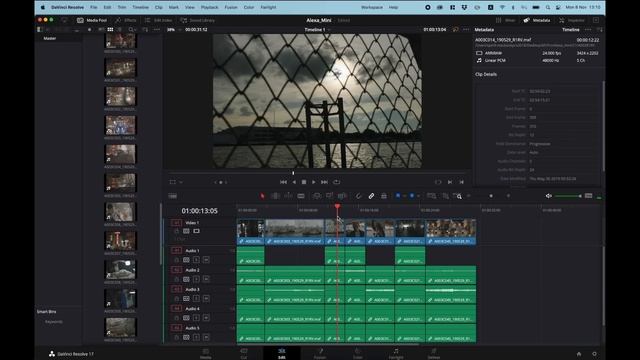The image size is (640, 360).
Task: Select Master bin in the bin list
Action: [50, 38]
